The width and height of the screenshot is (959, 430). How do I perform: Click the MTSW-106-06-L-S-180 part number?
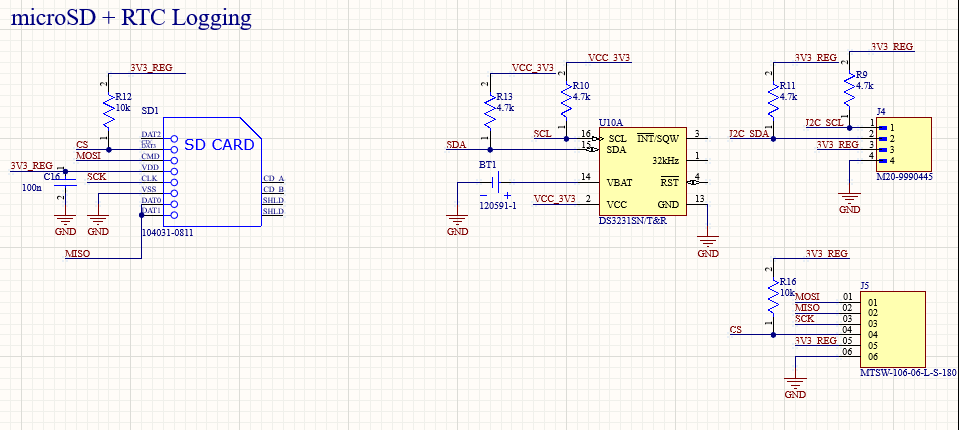click(x=908, y=372)
